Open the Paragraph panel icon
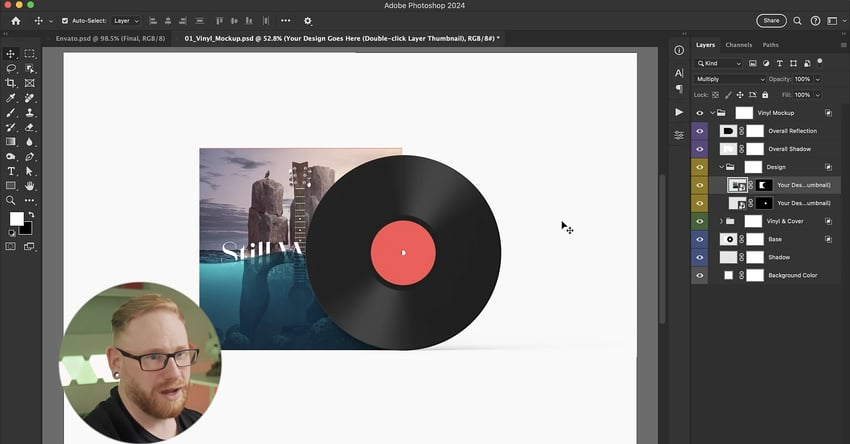850x444 pixels. (679, 88)
